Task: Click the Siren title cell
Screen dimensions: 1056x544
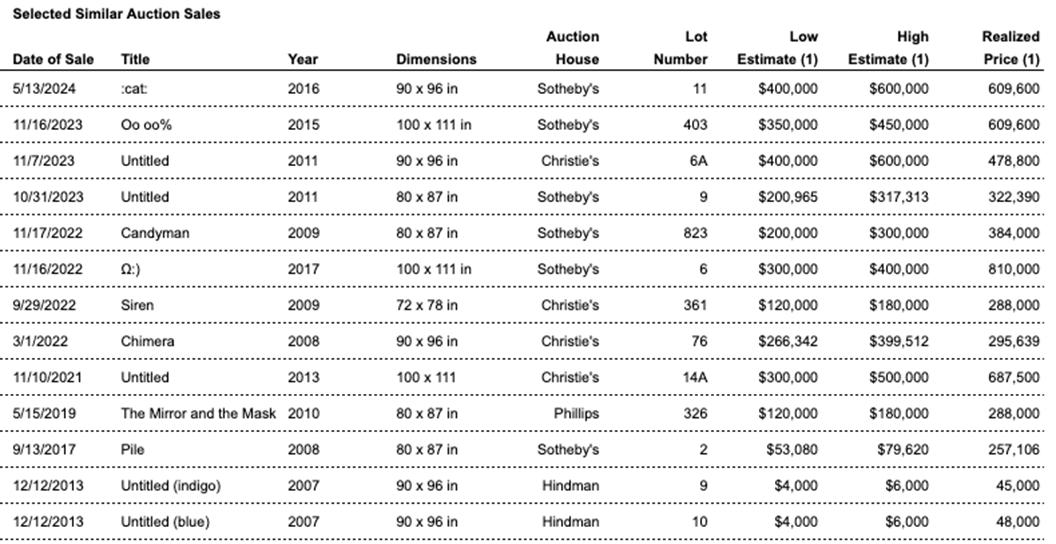Action: pos(137,305)
